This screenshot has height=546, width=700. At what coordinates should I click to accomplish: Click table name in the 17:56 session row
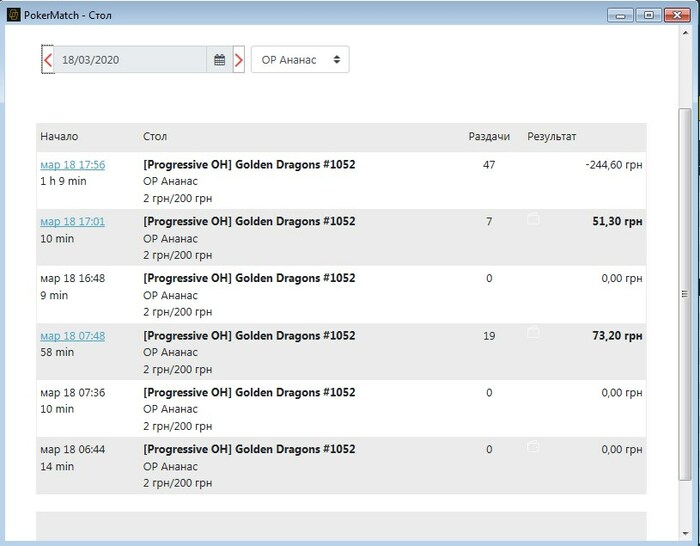249,165
